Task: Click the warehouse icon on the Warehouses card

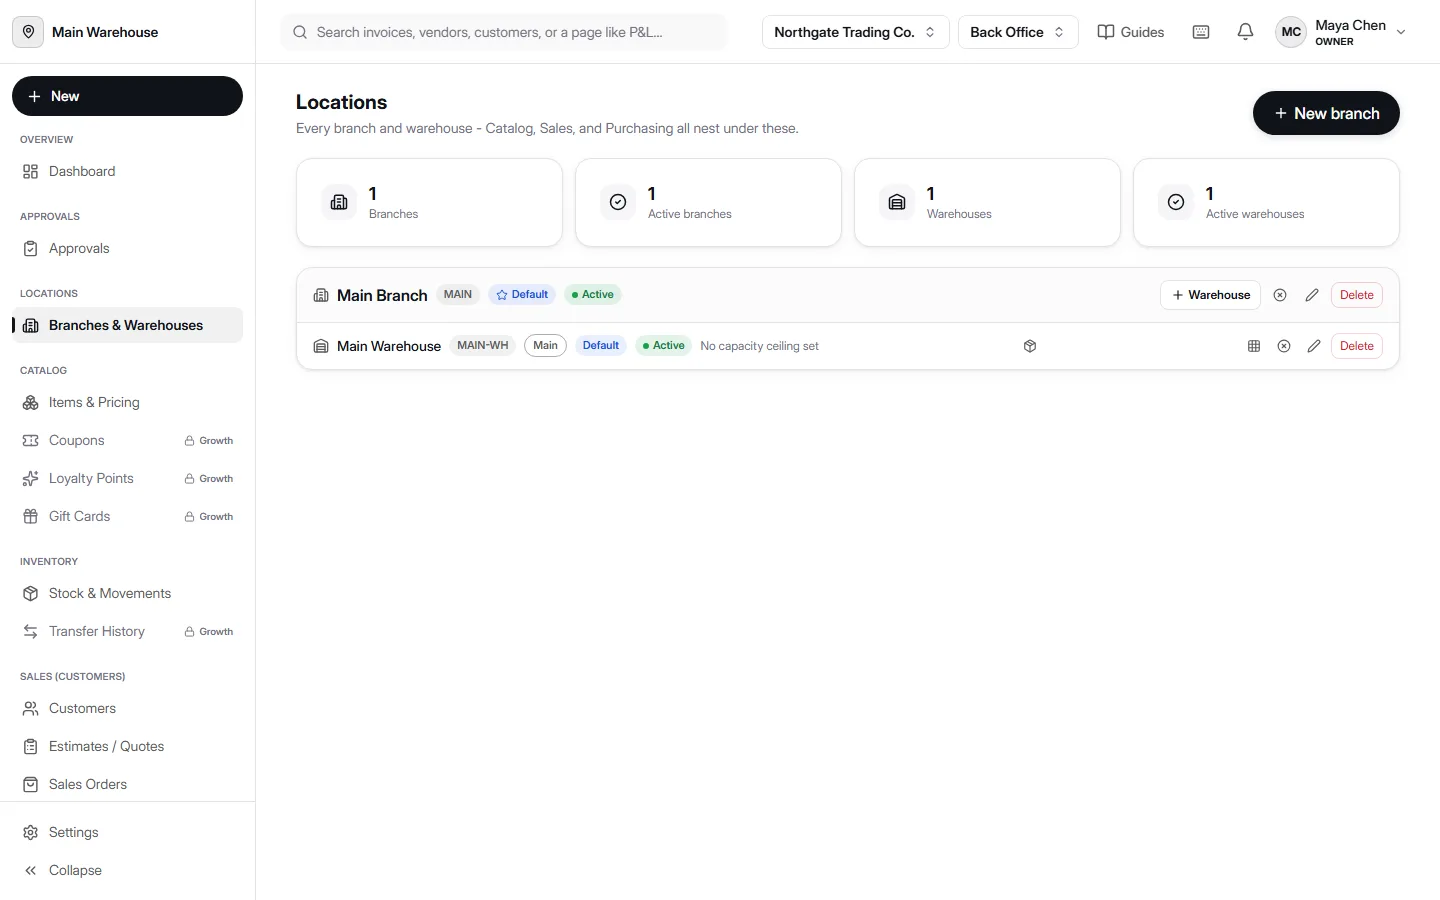Action: pos(897,202)
